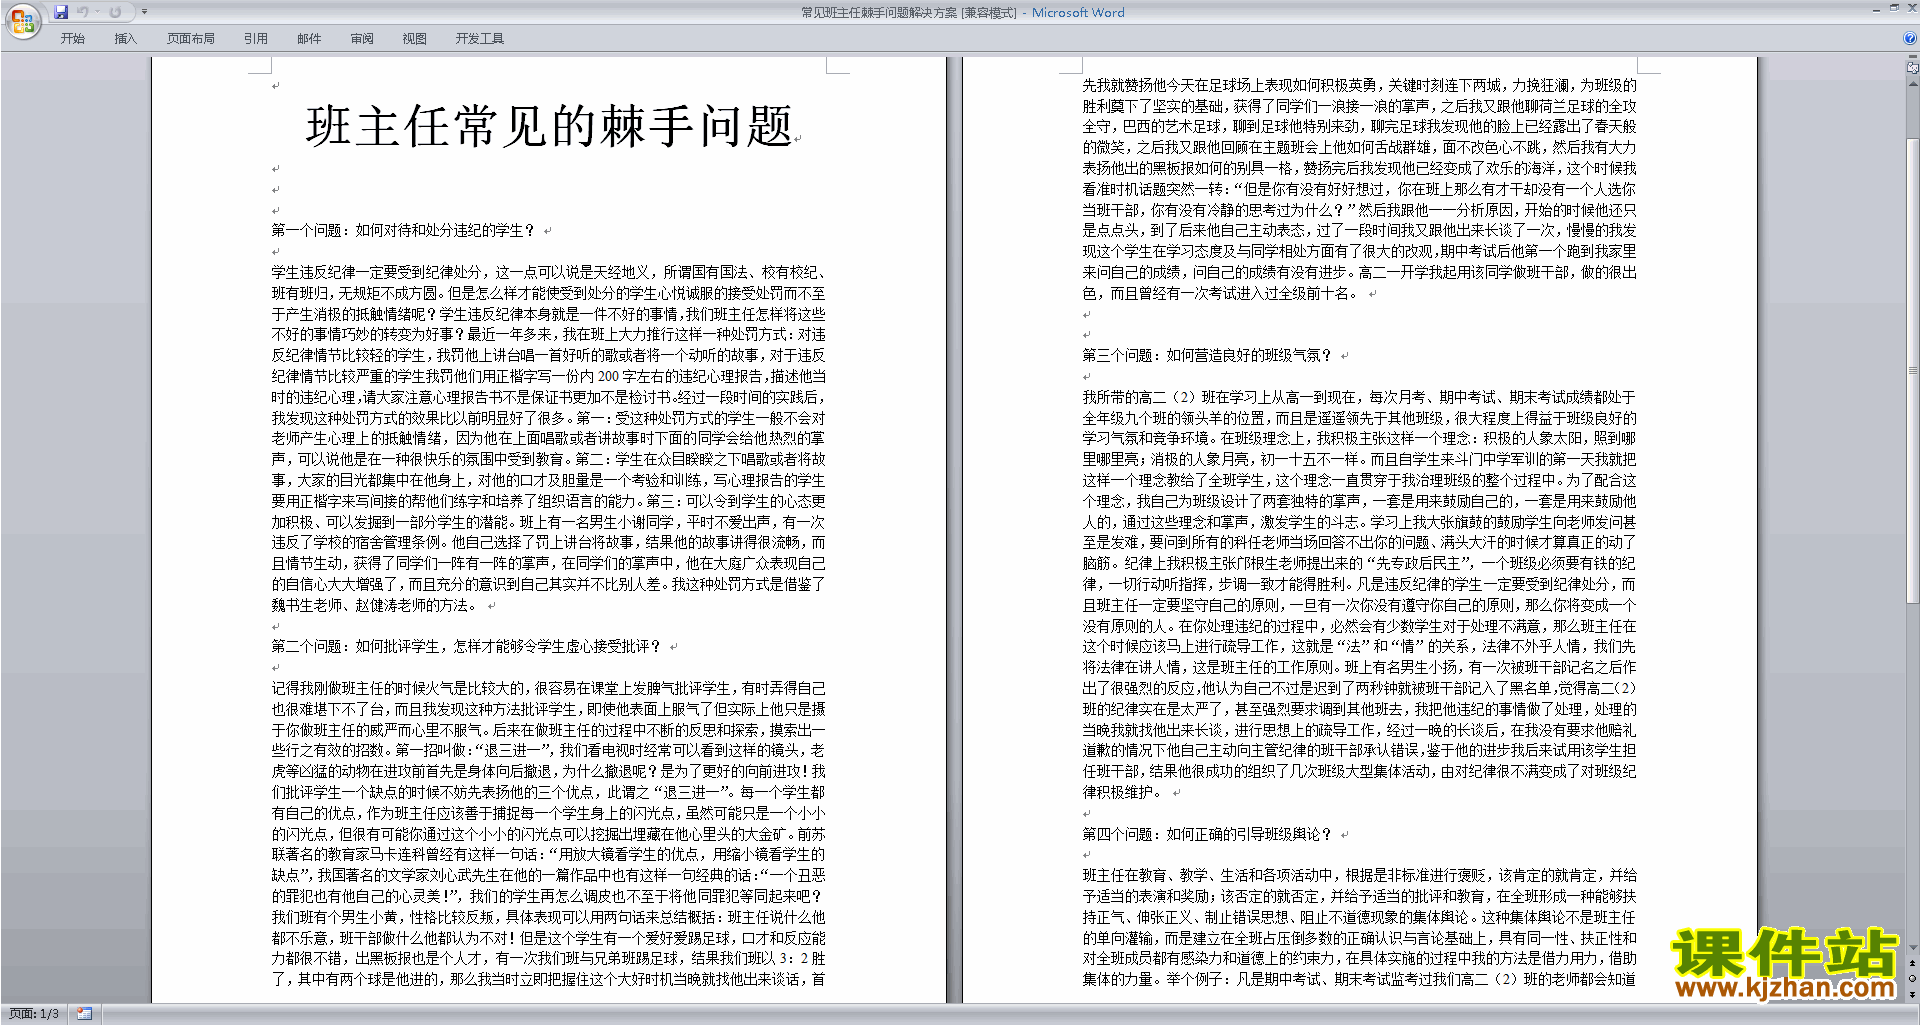
Task: Expand the undo history dropdown
Action: 97,12
